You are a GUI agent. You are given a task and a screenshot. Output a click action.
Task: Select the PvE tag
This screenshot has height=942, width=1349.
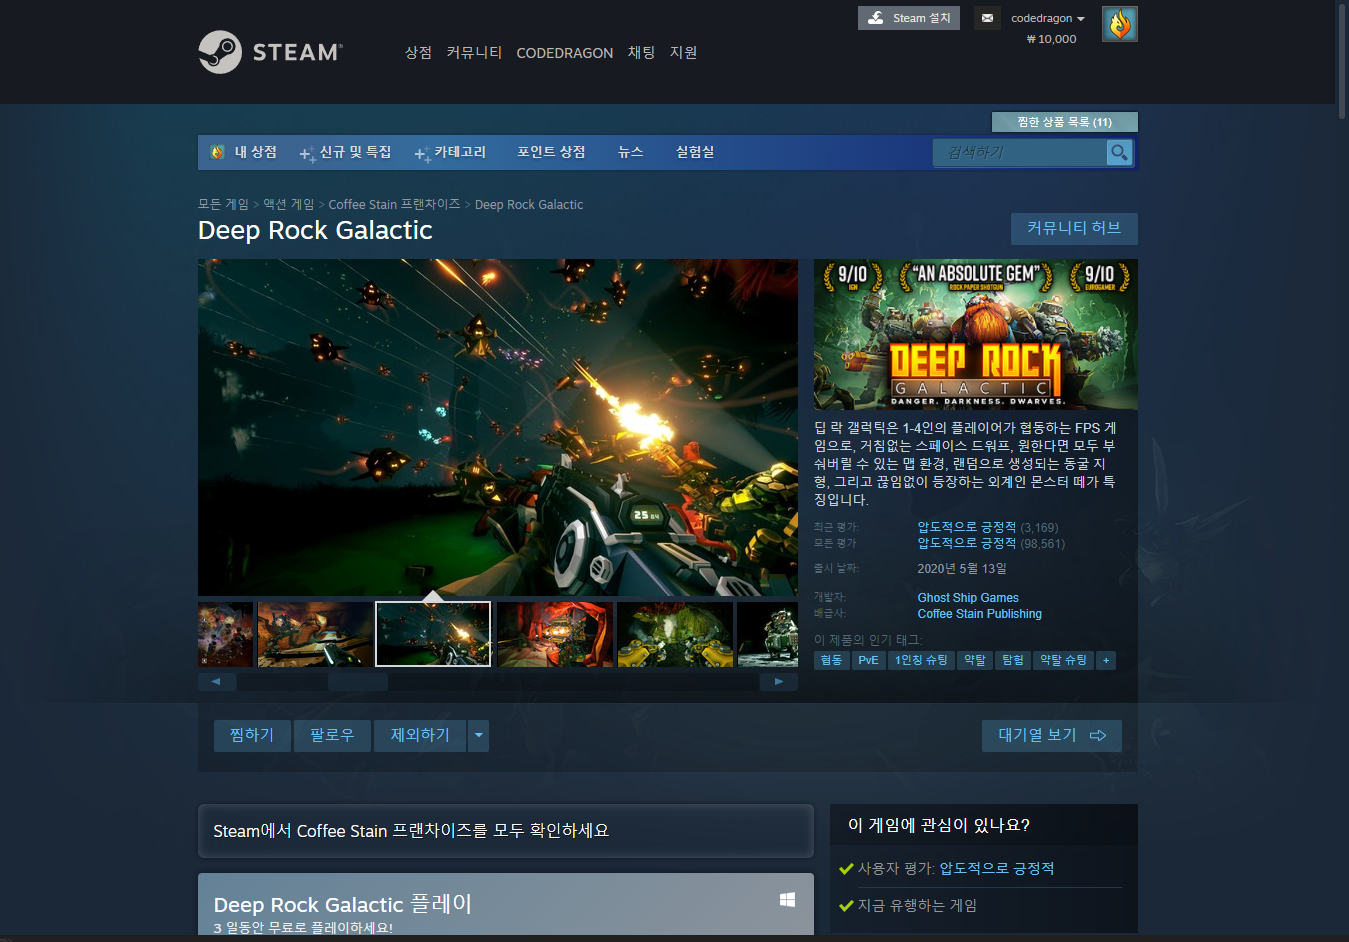(868, 660)
